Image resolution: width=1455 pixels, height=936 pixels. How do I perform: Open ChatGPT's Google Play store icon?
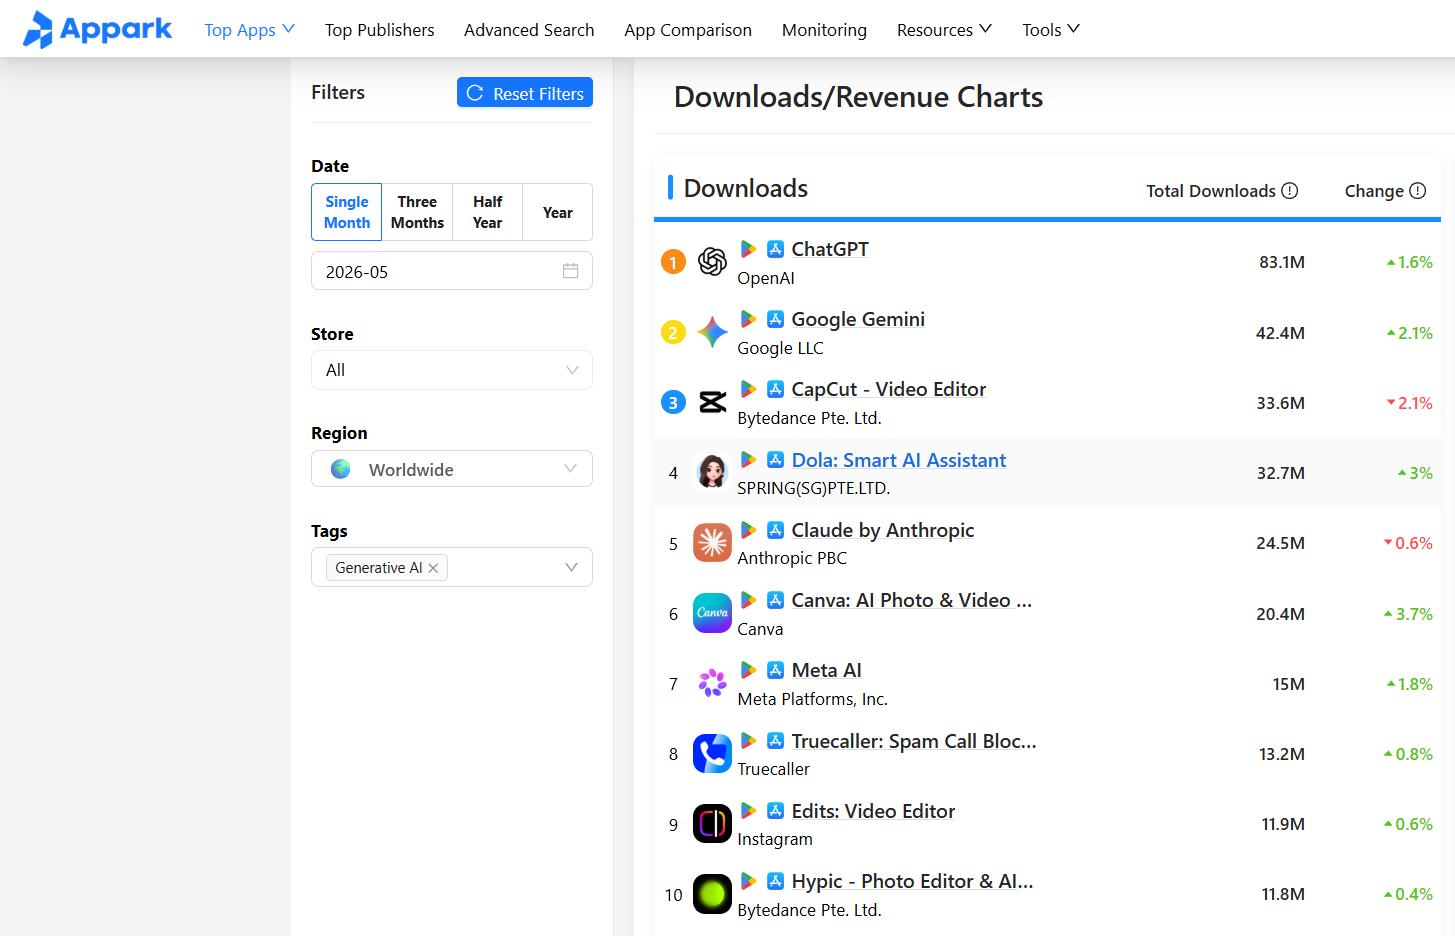[748, 249]
